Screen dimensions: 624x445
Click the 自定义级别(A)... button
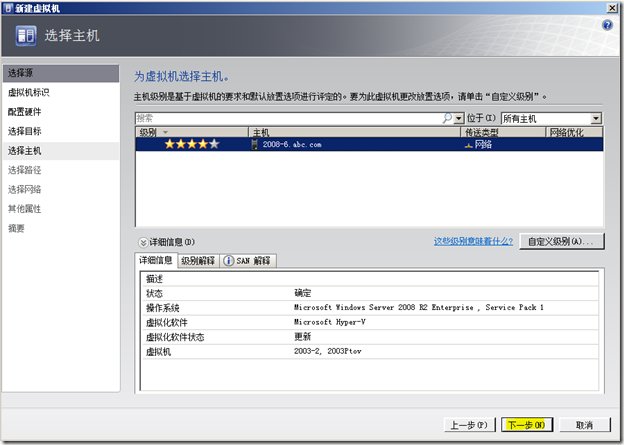562,241
